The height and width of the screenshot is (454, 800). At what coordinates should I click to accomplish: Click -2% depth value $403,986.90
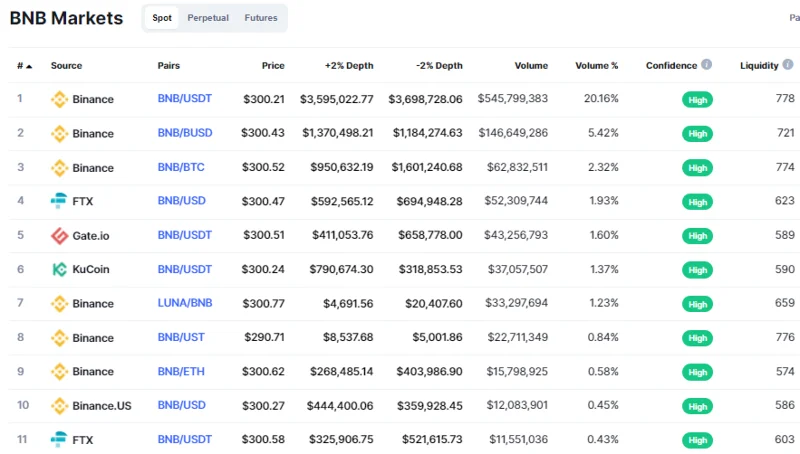430,371
